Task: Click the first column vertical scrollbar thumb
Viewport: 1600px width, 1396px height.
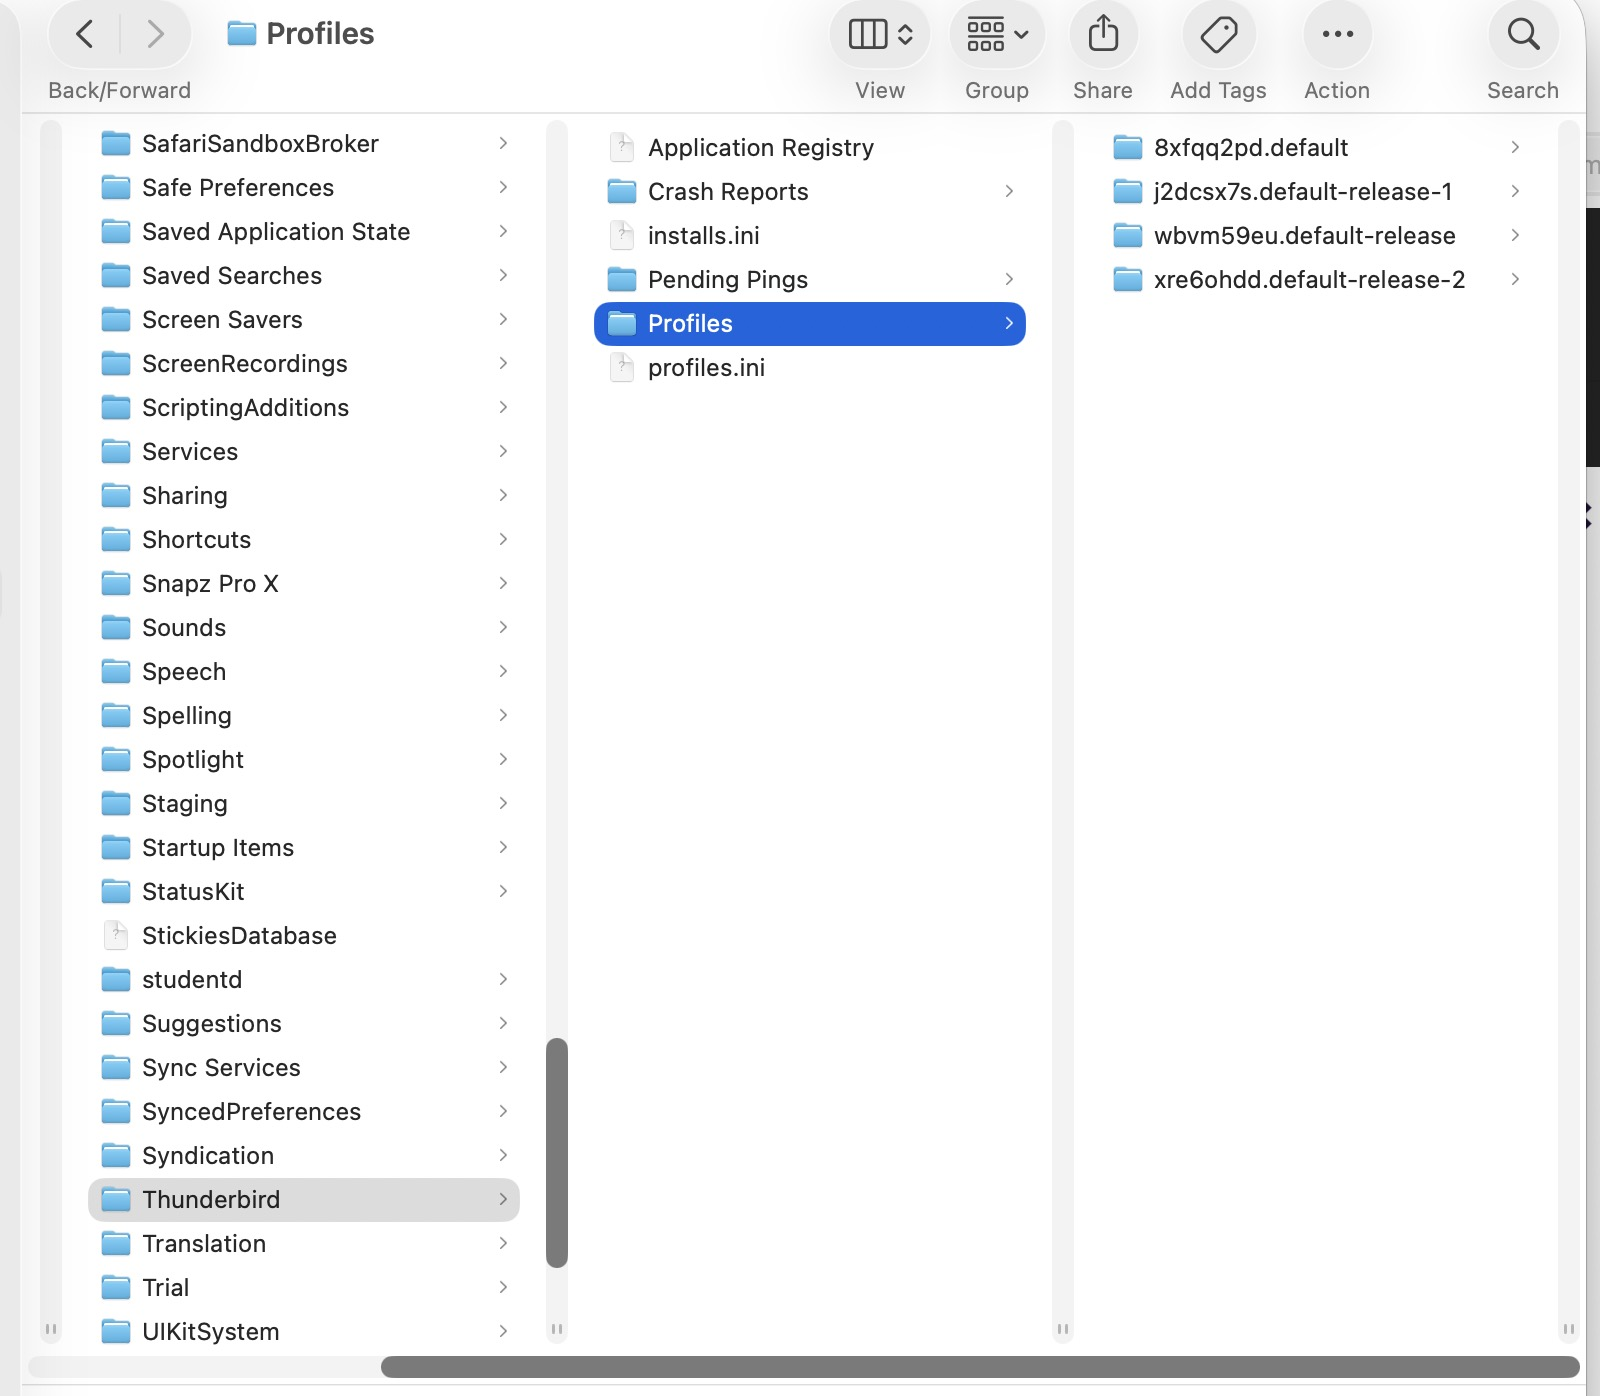Action: point(557,1152)
